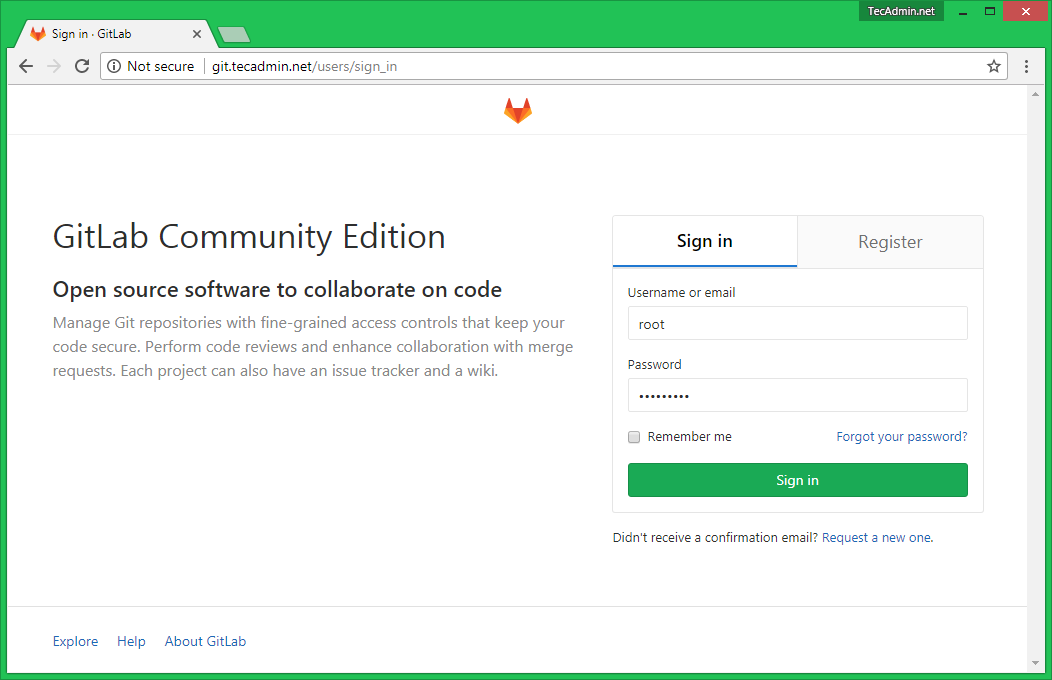
Task: Open the About GitLab footer link
Action: pyautogui.click(x=205, y=641)
